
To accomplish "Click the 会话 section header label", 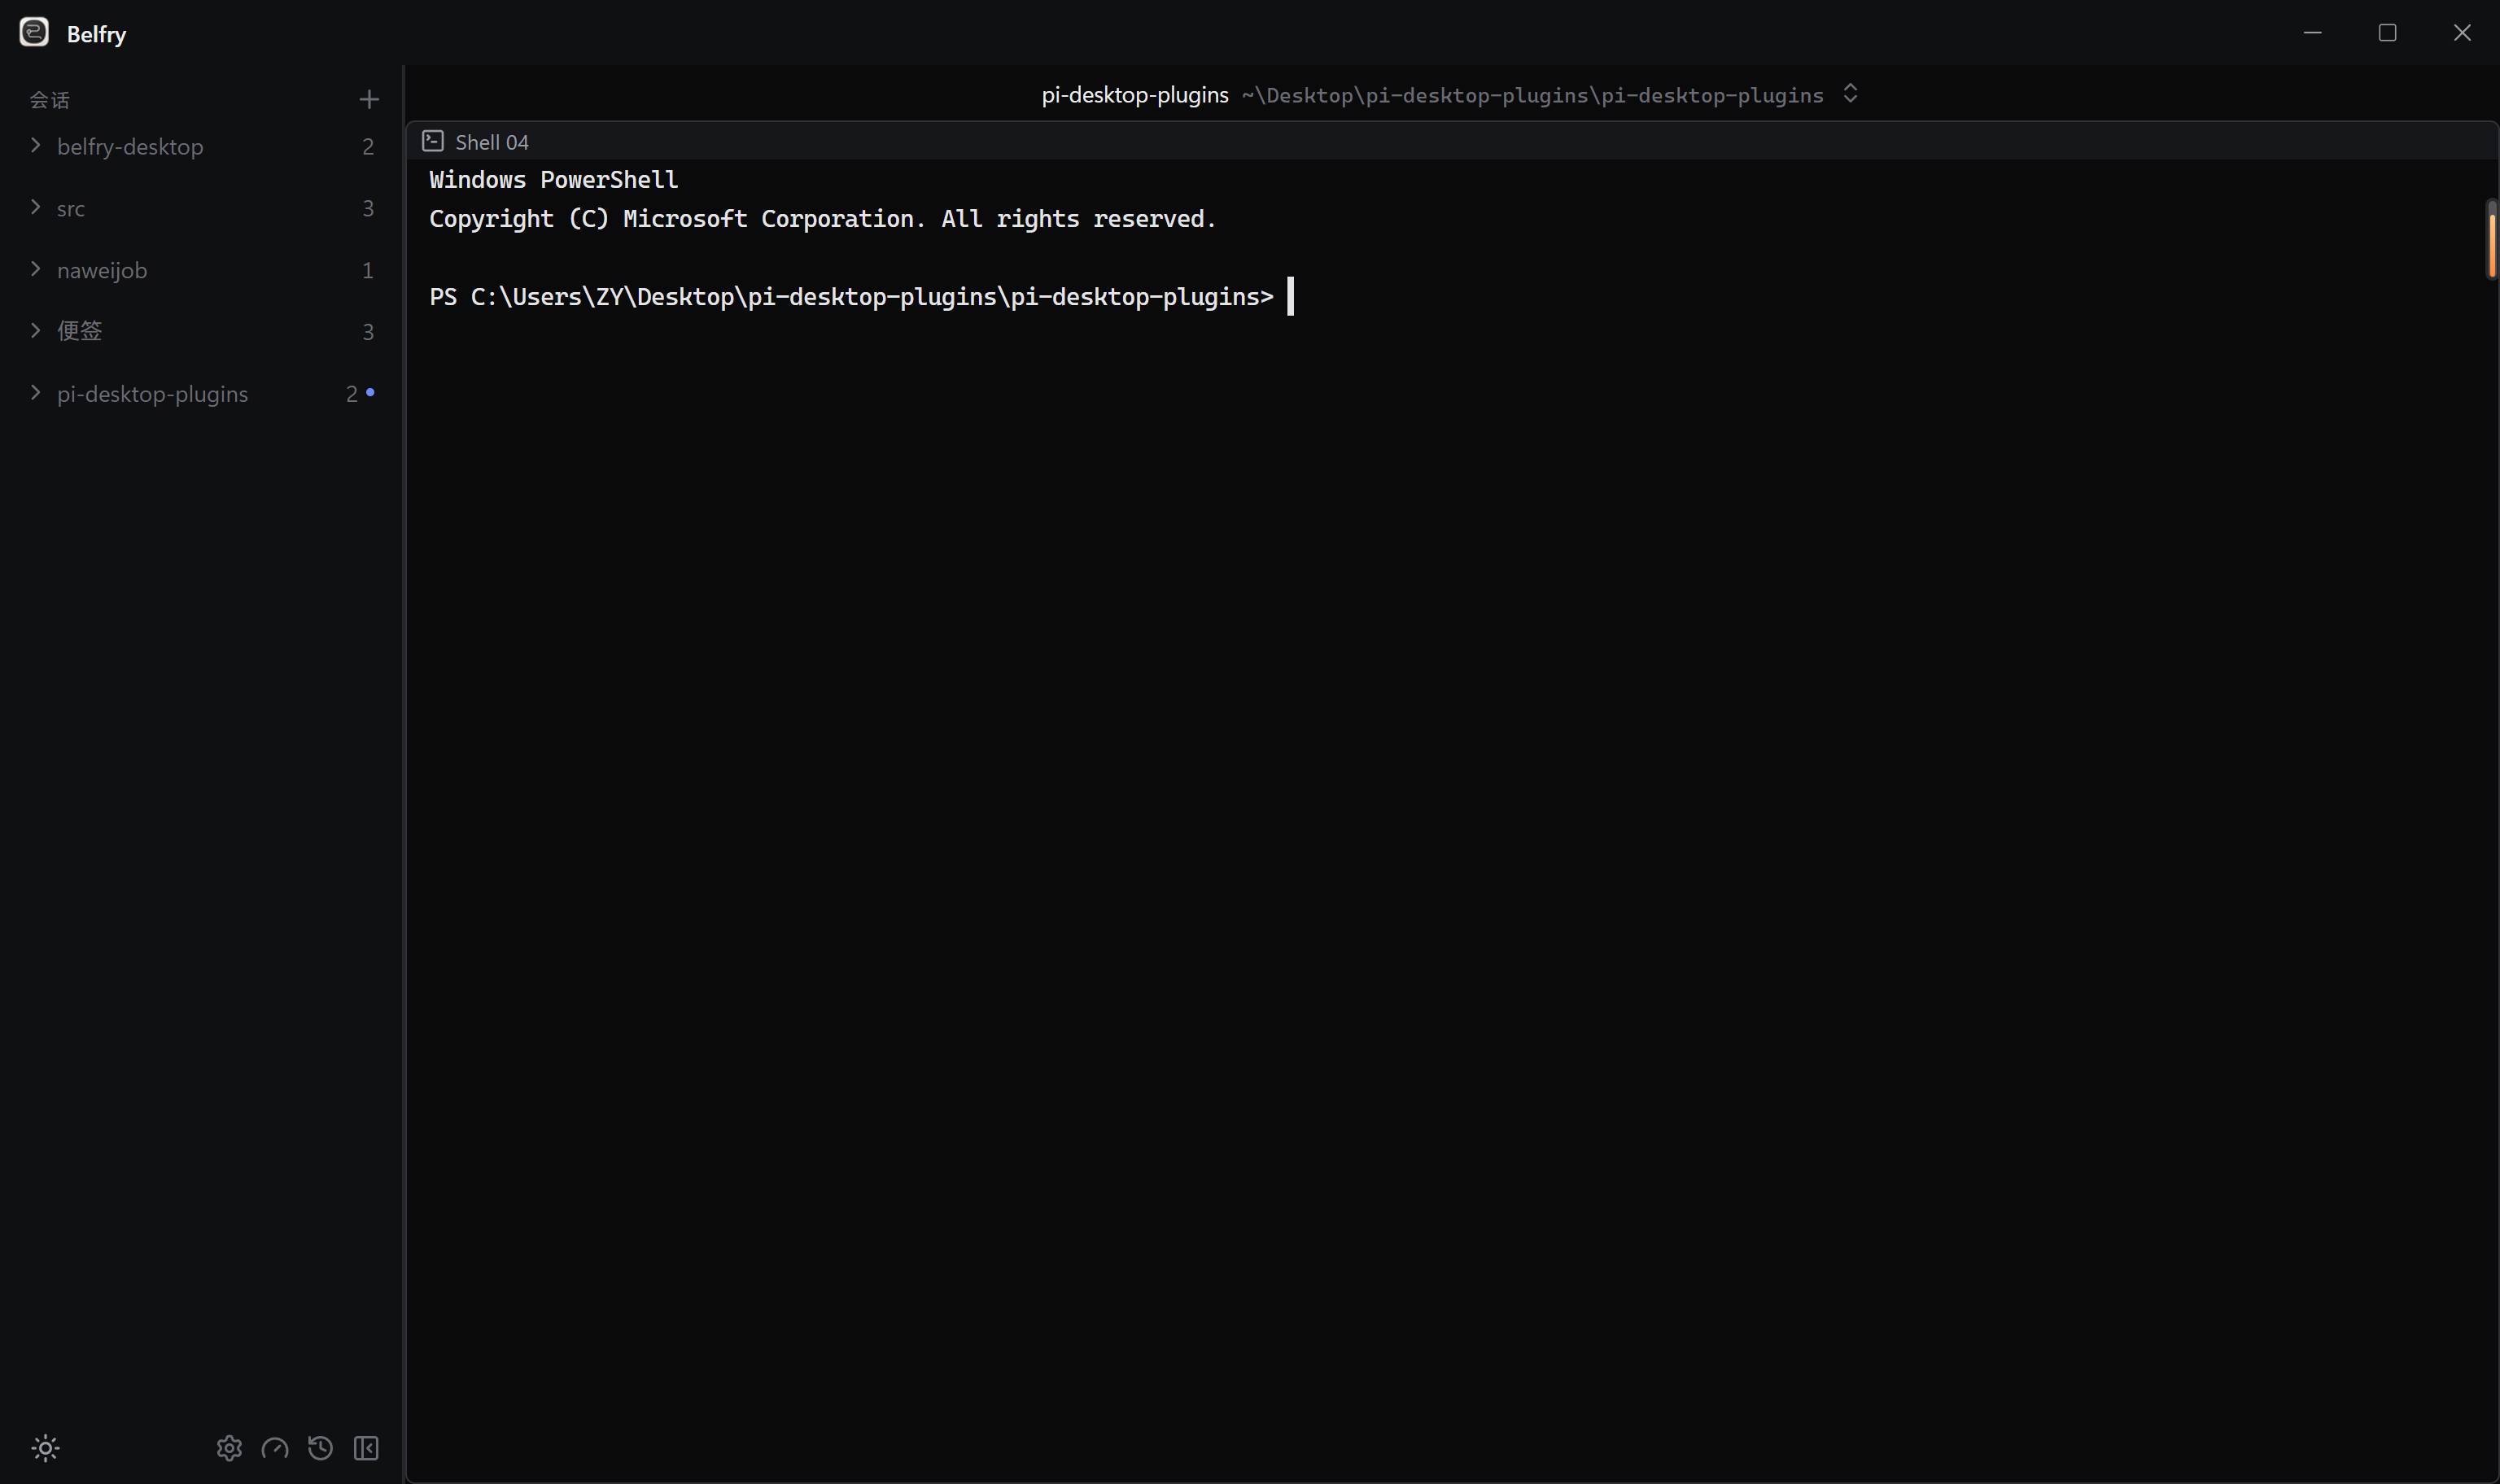I will coord(50,100).
